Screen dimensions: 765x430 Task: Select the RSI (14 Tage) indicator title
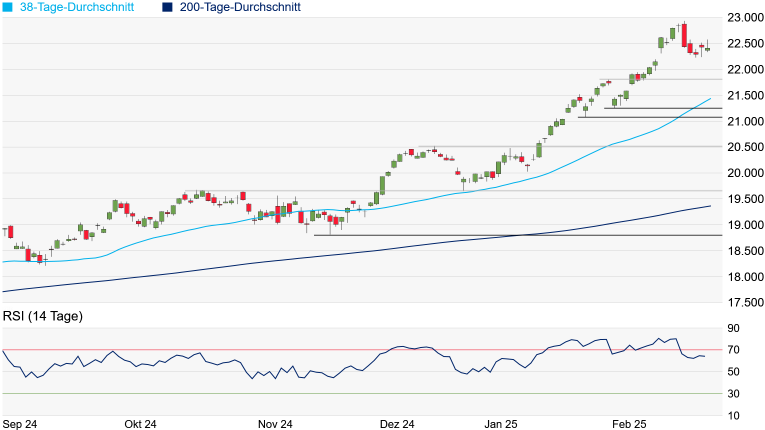coord(42,316)
